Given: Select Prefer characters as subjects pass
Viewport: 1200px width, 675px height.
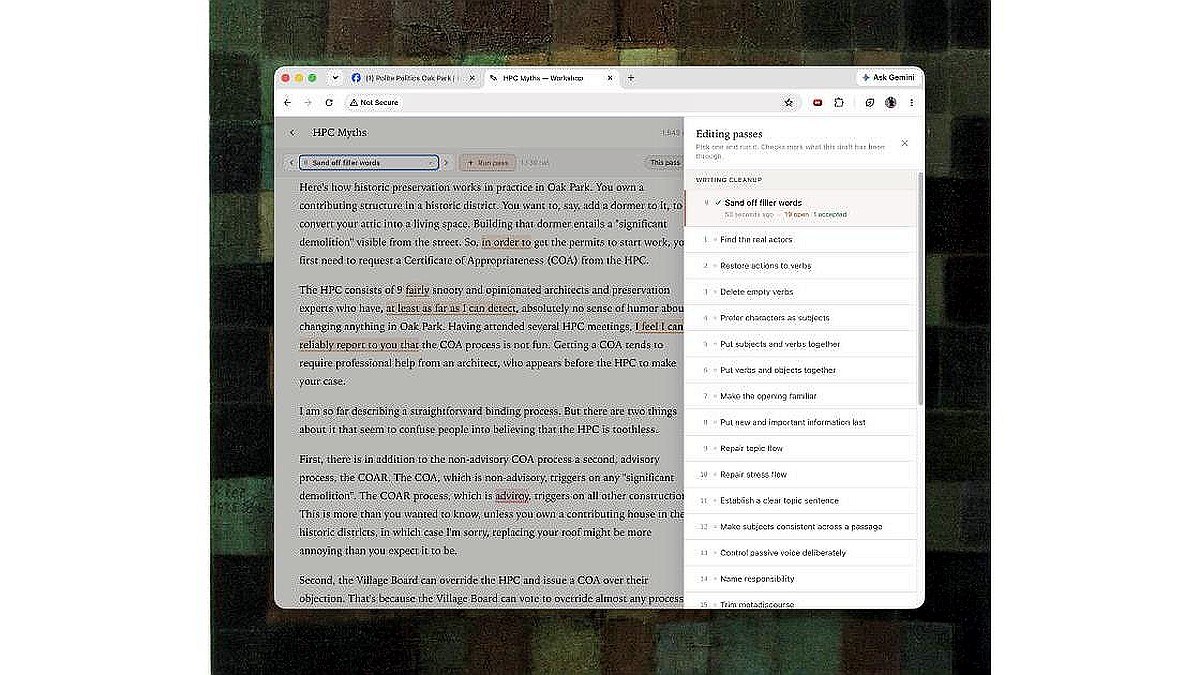Looking at the screenshot, I should tap(800, 318).
